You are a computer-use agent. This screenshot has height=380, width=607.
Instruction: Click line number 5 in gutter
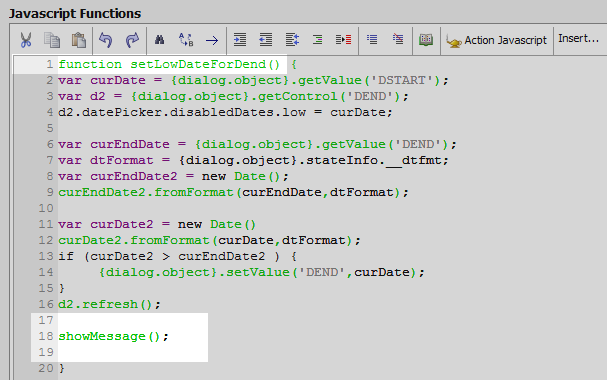point(50,128)
